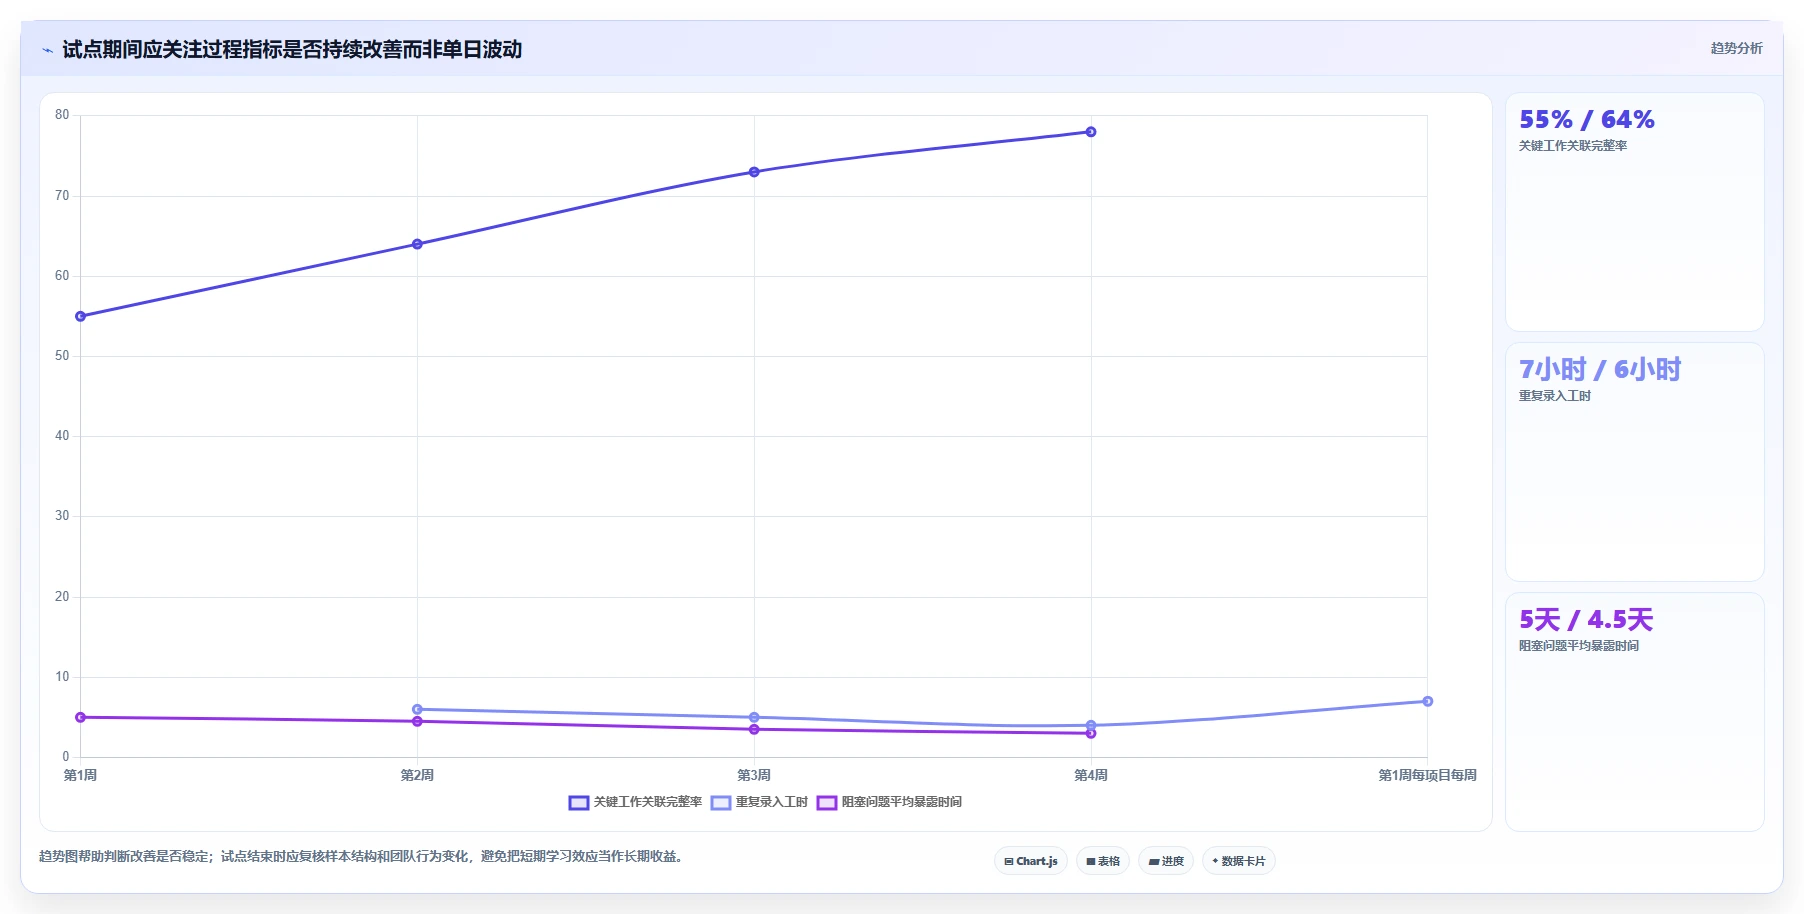The width and height of the screenshot is (1804, 914).
Task: Toggle the 关键工作关联完整率 legend series
Action: (x=635, y=802)
